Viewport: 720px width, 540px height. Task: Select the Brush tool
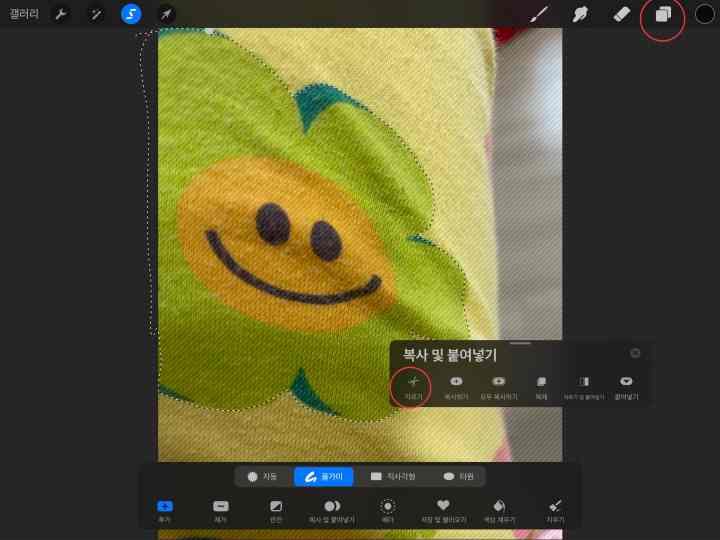(x=538, y=14)
